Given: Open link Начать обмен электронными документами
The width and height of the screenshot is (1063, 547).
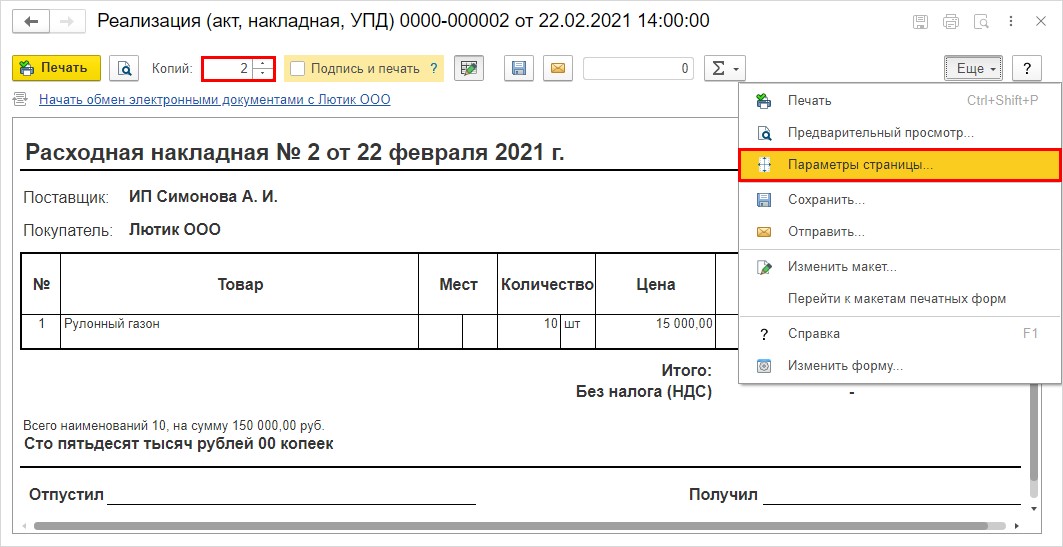Looking at the screenshot, I should [x=215, y=100].
